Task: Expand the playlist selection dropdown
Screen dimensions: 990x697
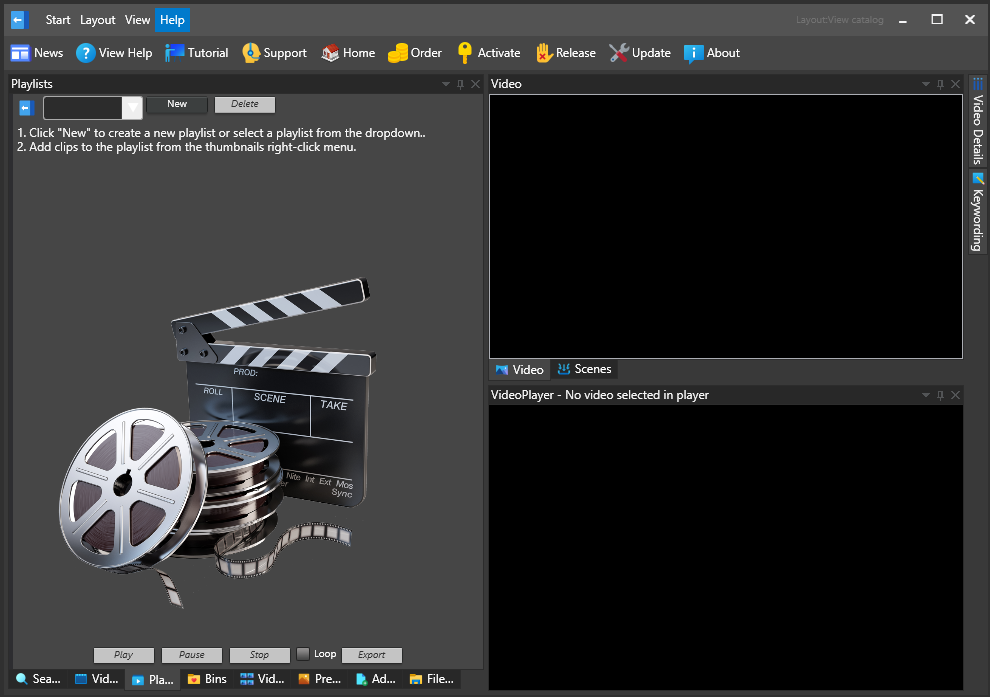Action: coord(132,108)
